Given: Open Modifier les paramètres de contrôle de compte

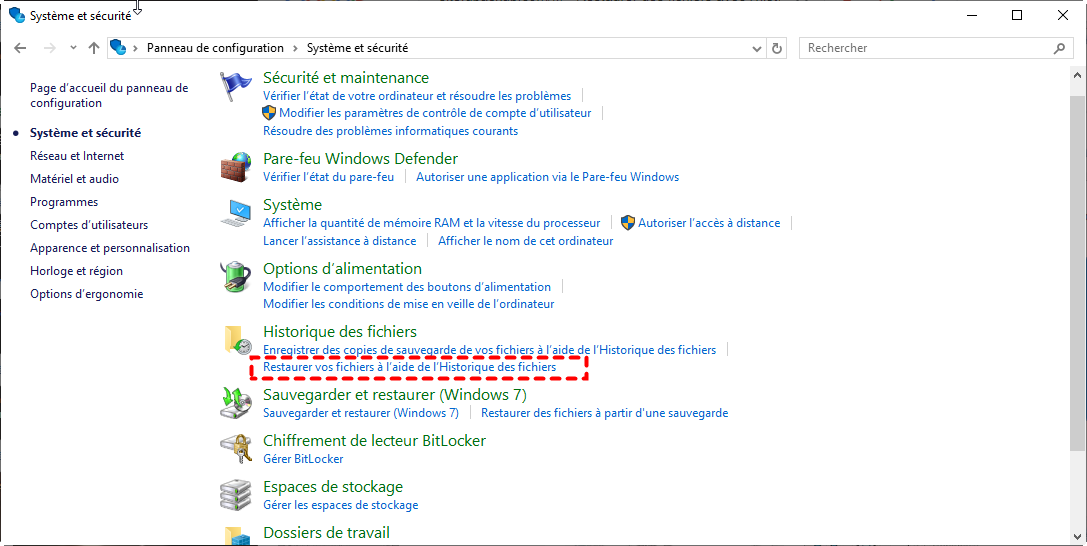Looking at the screenshot, I should [x=435, y=113].
